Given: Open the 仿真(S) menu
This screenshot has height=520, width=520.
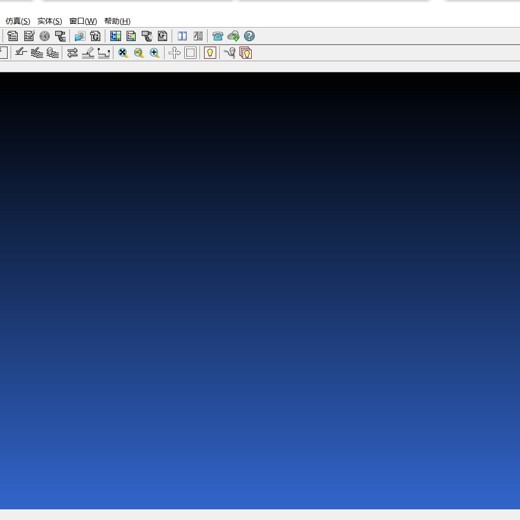Looking at the screenshot, I should click(x=18, y=21).
